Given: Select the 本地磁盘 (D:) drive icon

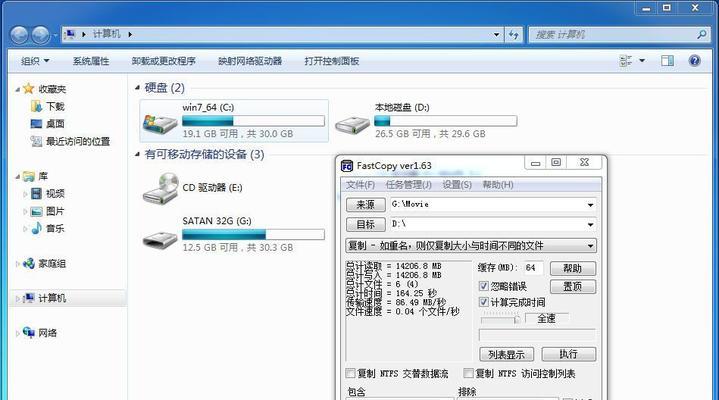Looking at the screenshot, I should coord(352,125).
